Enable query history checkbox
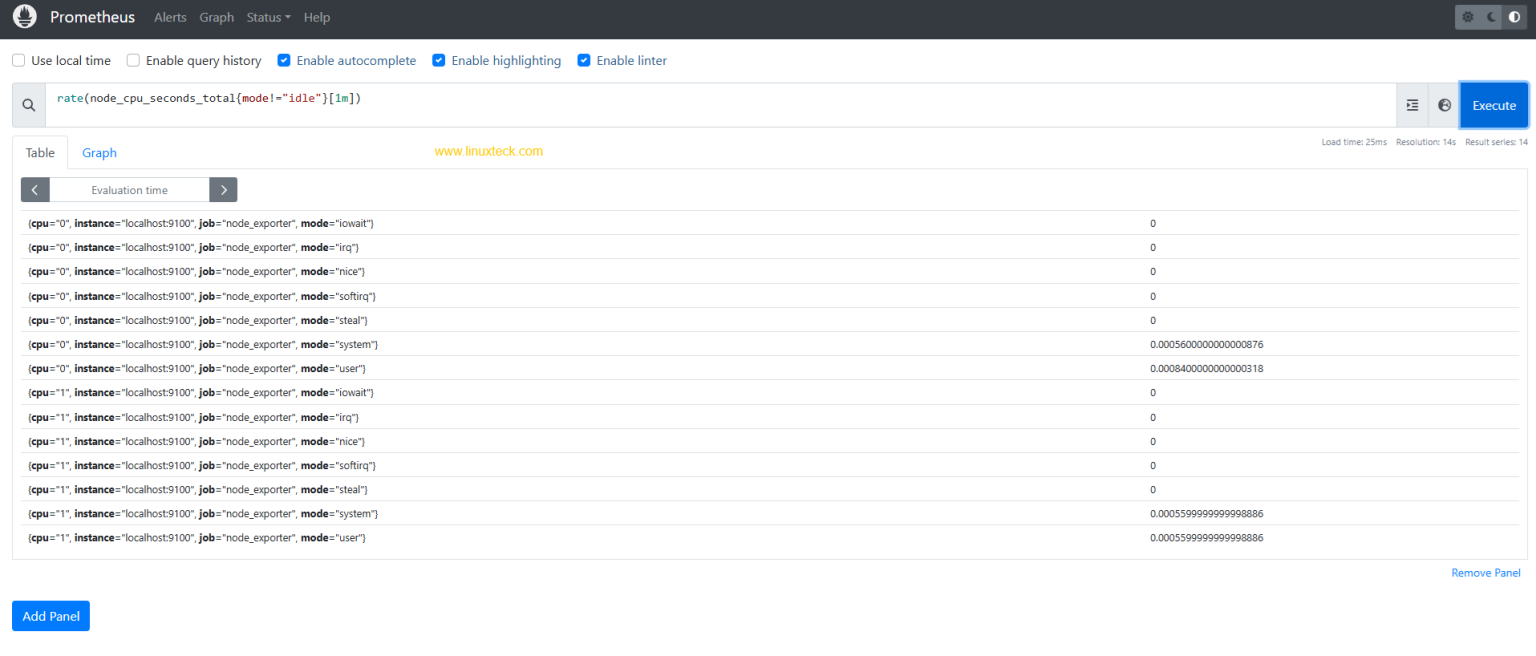Image resolution: width=1536 pixels, height=656 pixels. coord(133,61)
